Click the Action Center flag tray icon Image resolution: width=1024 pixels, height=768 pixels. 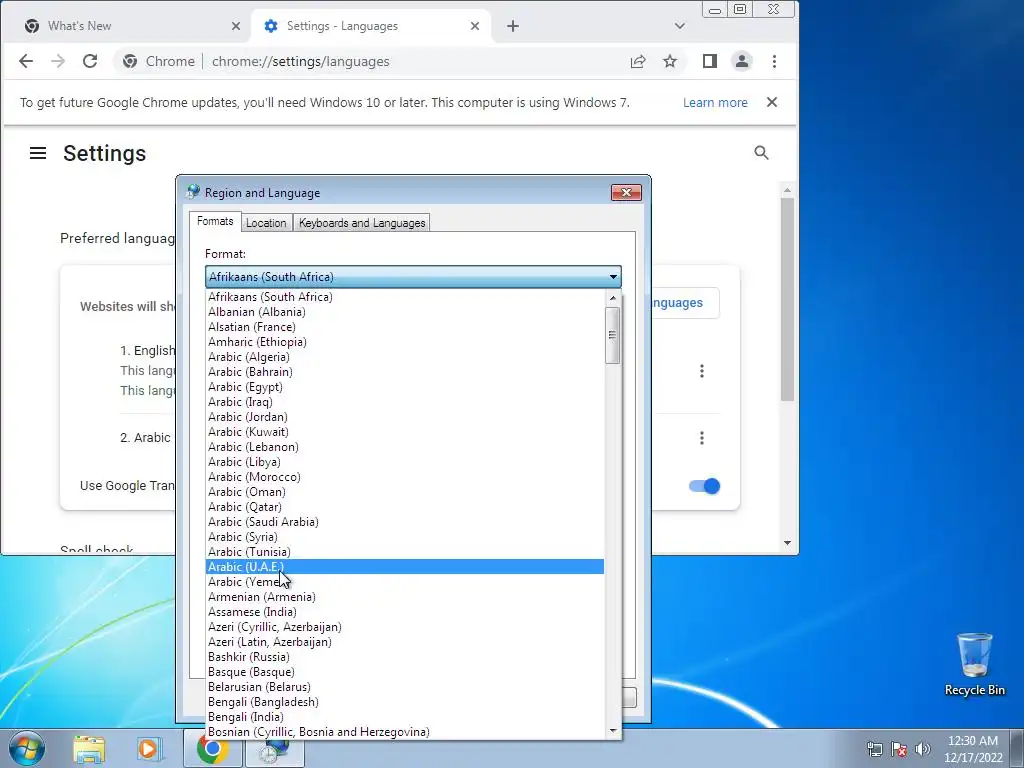tap(899, 749)
